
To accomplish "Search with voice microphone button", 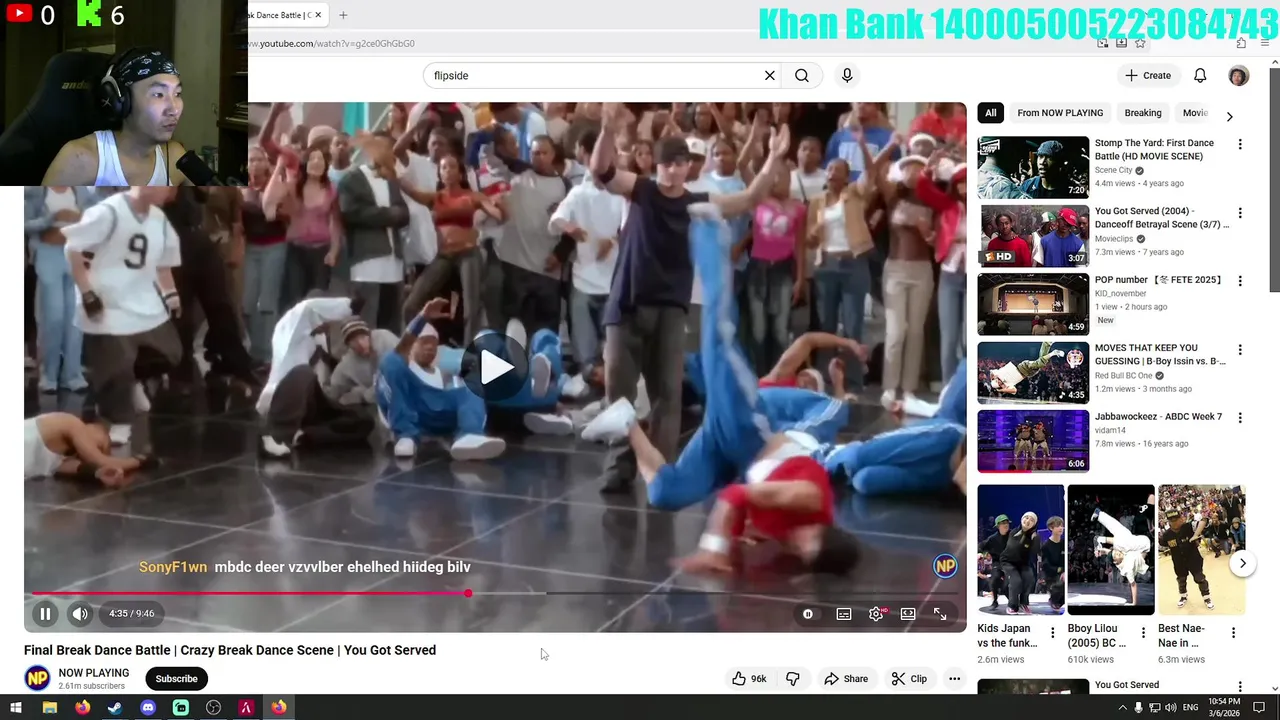I will tap(847, 75).
